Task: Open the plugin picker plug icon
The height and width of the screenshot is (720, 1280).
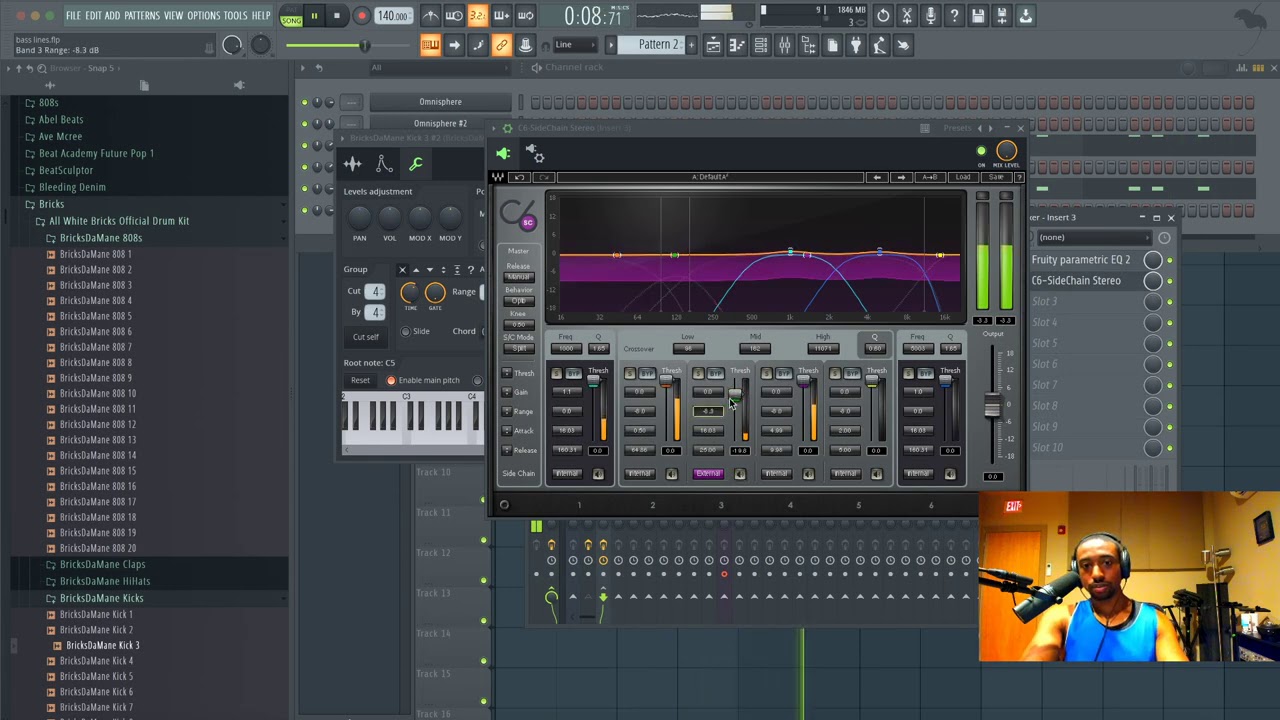Action: [856, 45]
